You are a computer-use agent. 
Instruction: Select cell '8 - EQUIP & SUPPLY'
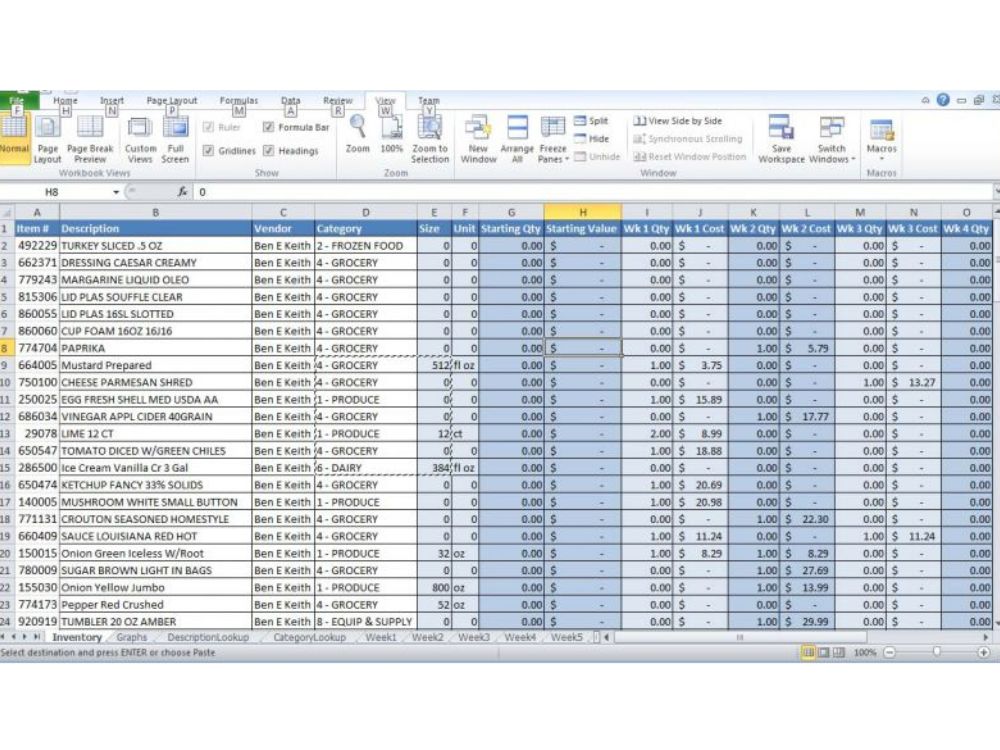366,621
